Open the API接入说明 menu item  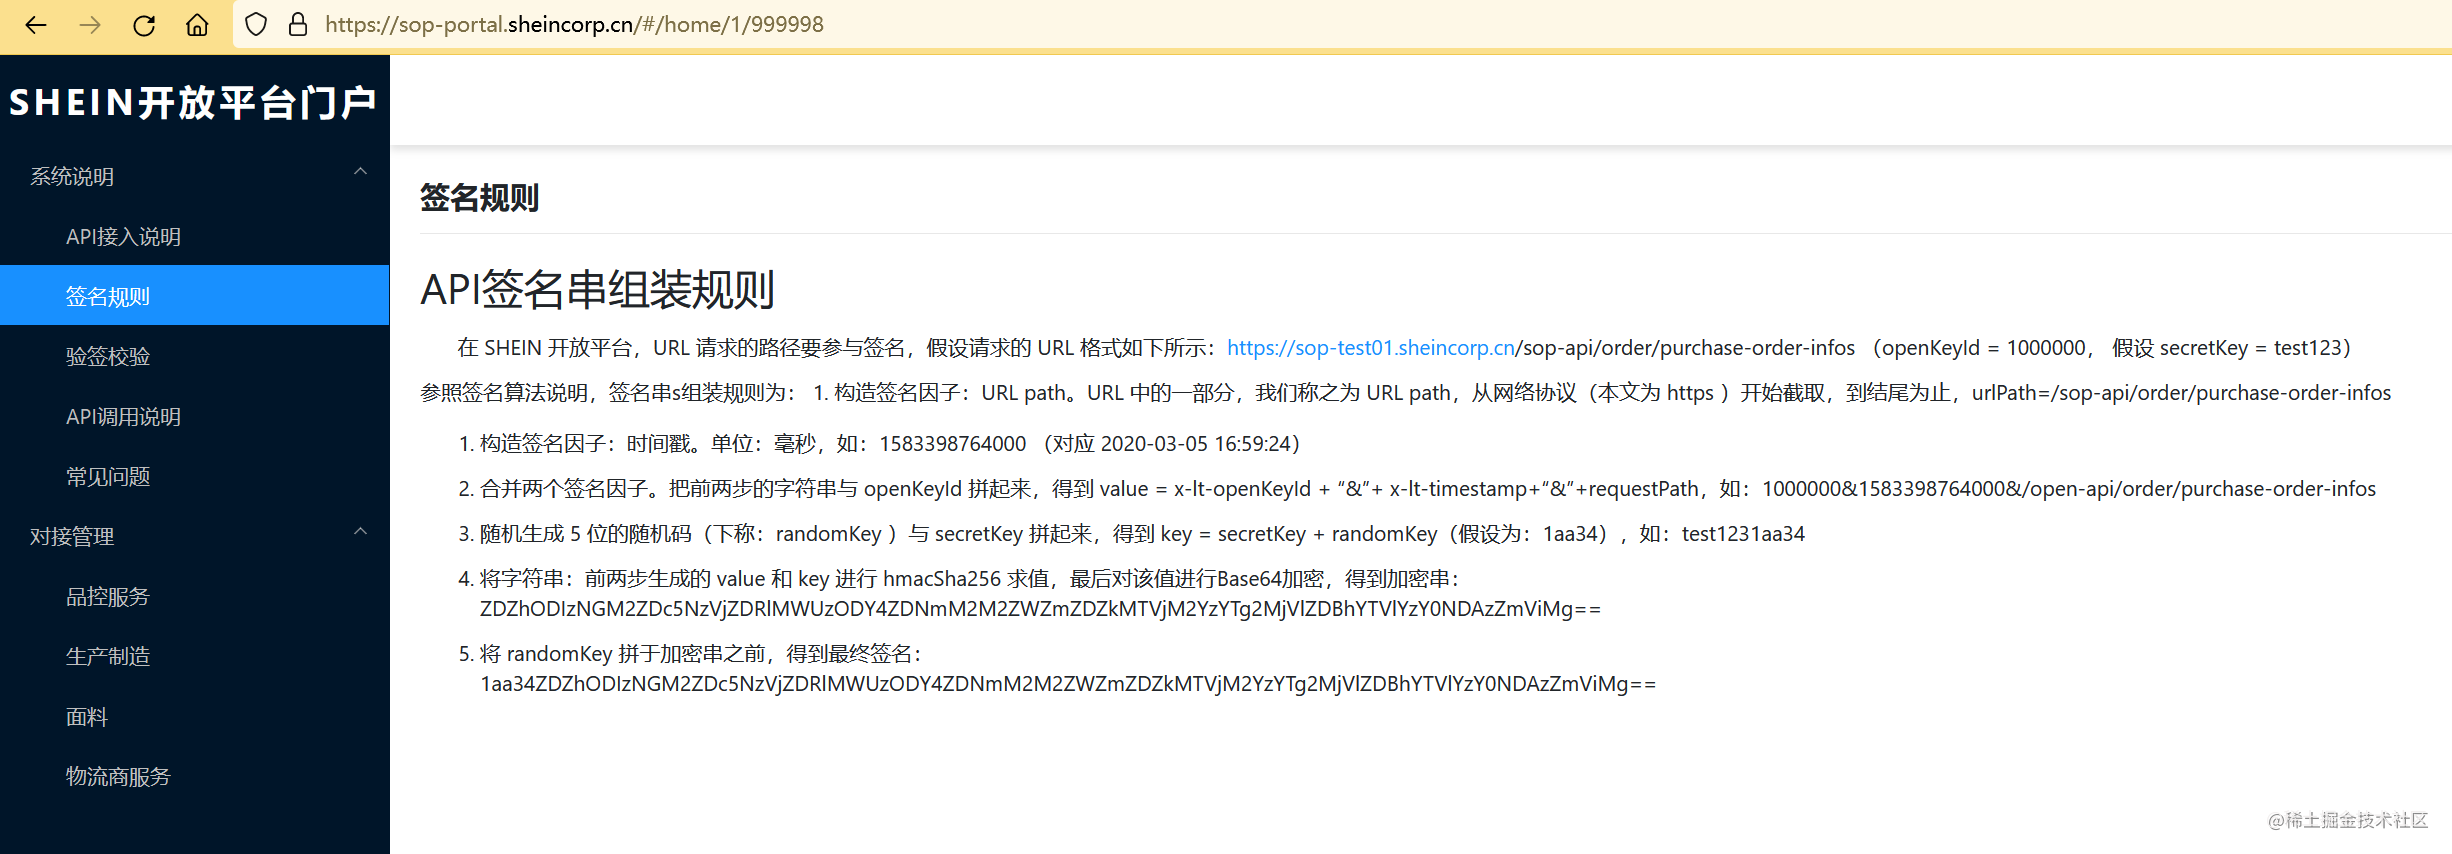coord(194,236)
